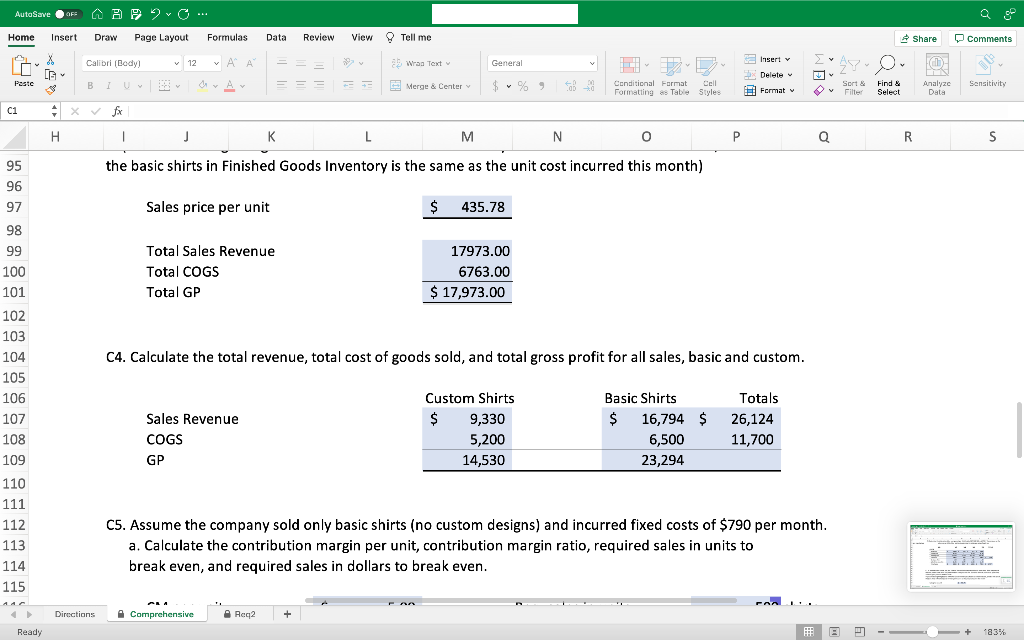This screenshot has width=1024, height=640.
Task: Expand the font color dropdown arrow
Action: (242, 86)
